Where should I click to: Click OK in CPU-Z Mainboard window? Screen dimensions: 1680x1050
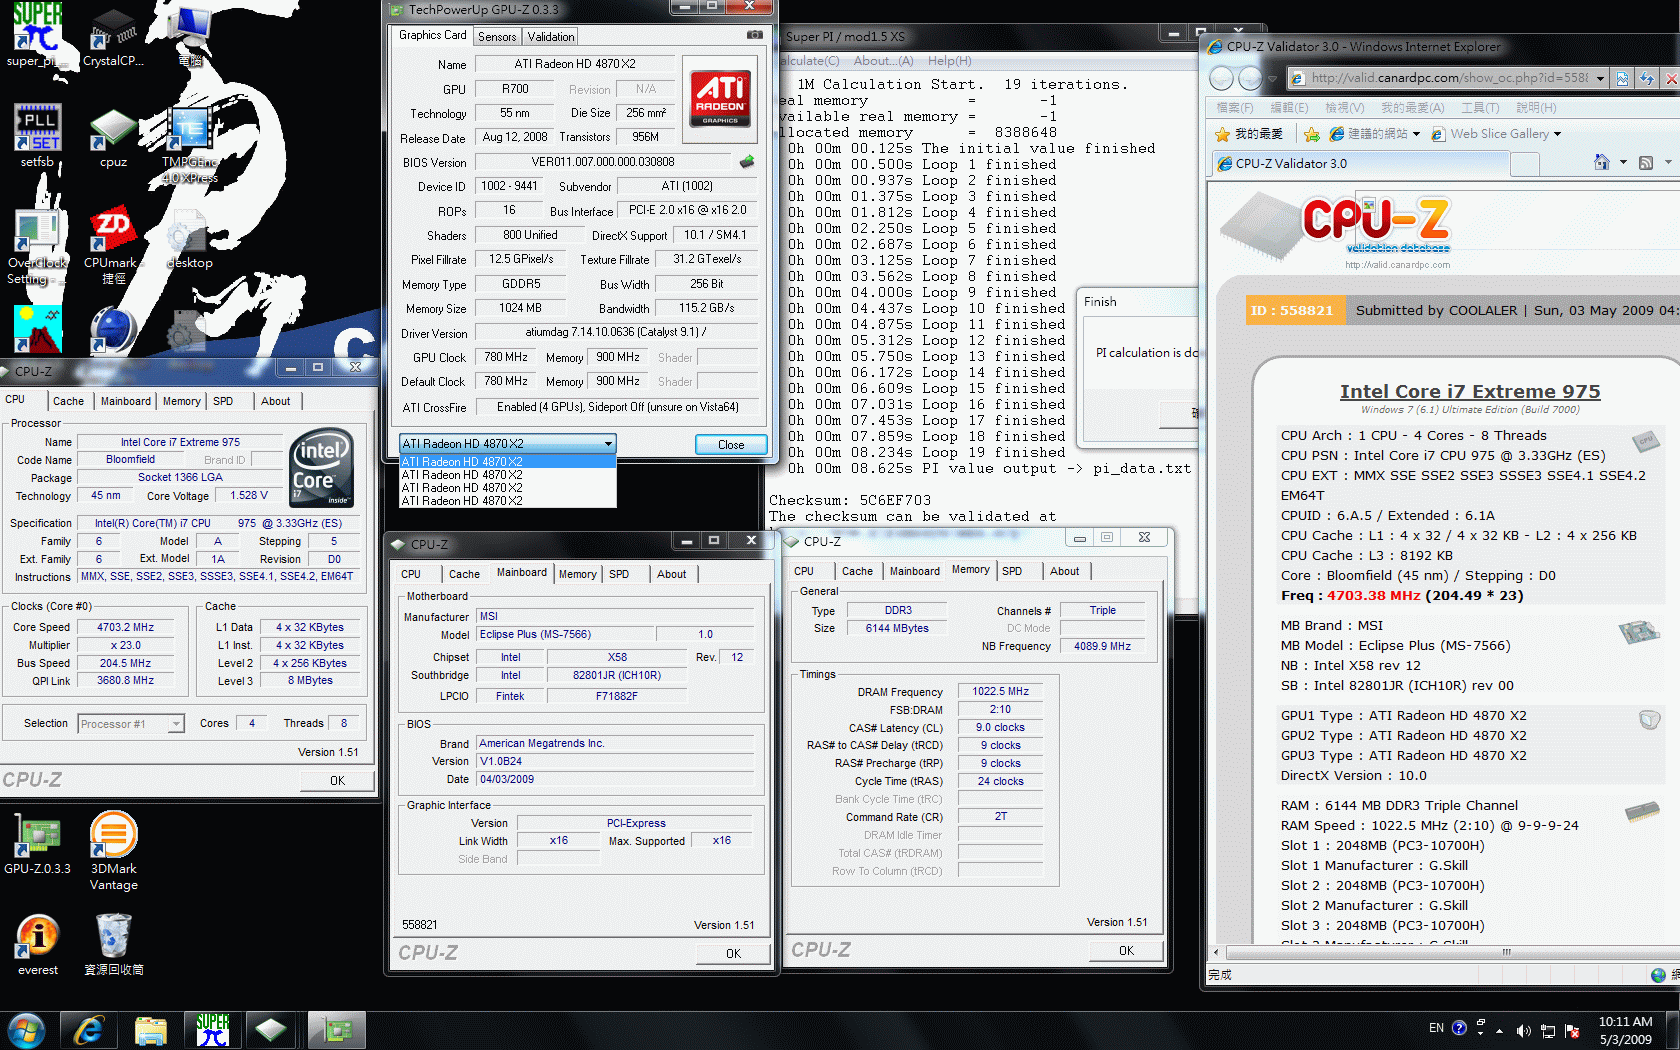(733, 953)
